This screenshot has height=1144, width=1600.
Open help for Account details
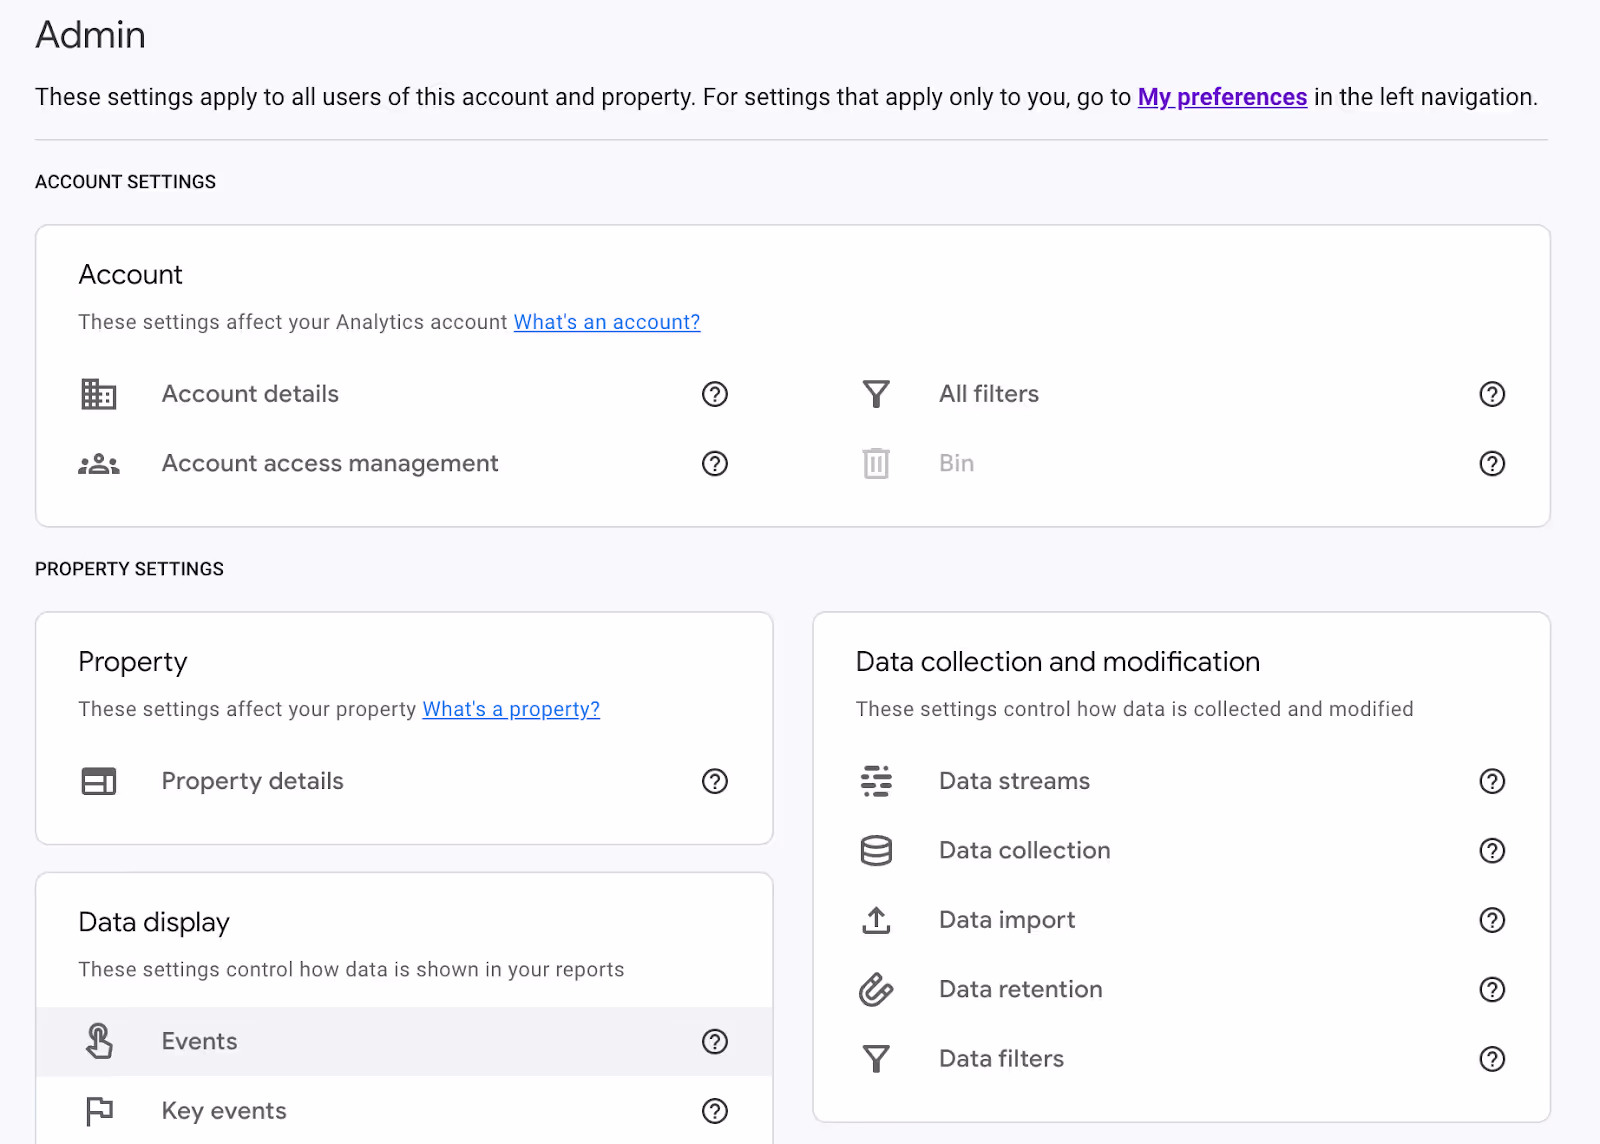point(715,394)
